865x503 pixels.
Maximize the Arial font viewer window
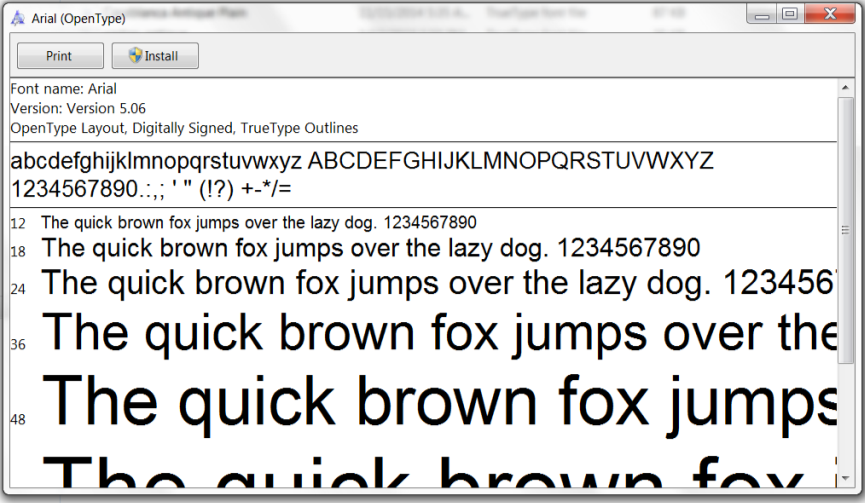(790, 14)
